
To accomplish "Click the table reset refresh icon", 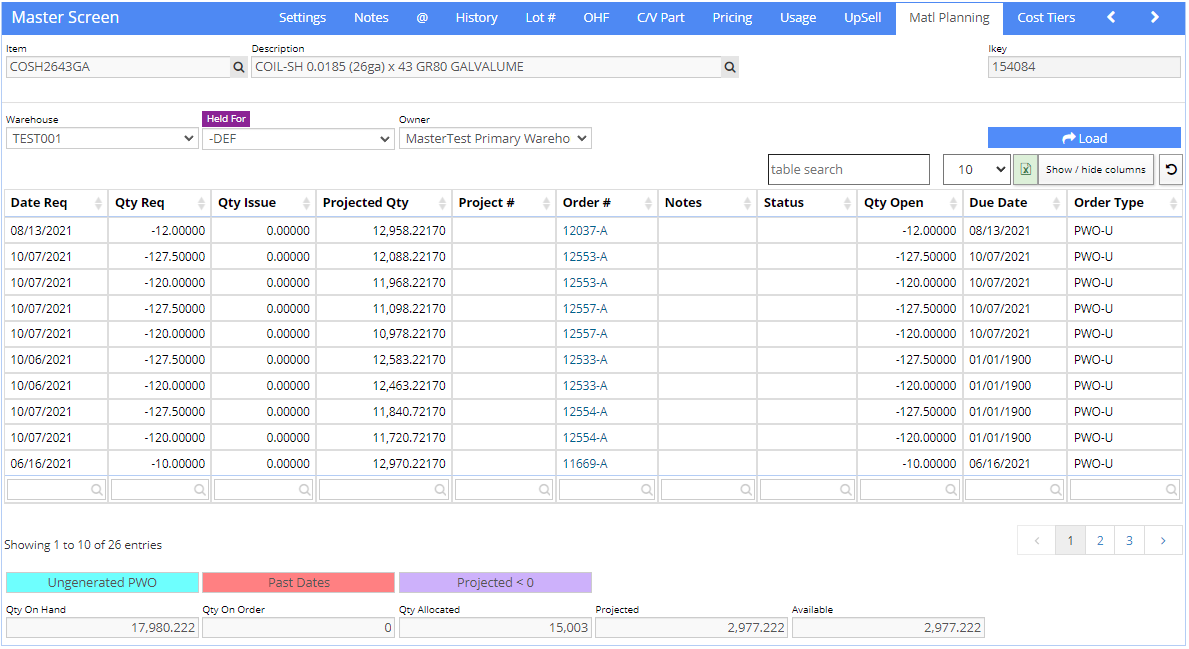I will coord(1171,170).
